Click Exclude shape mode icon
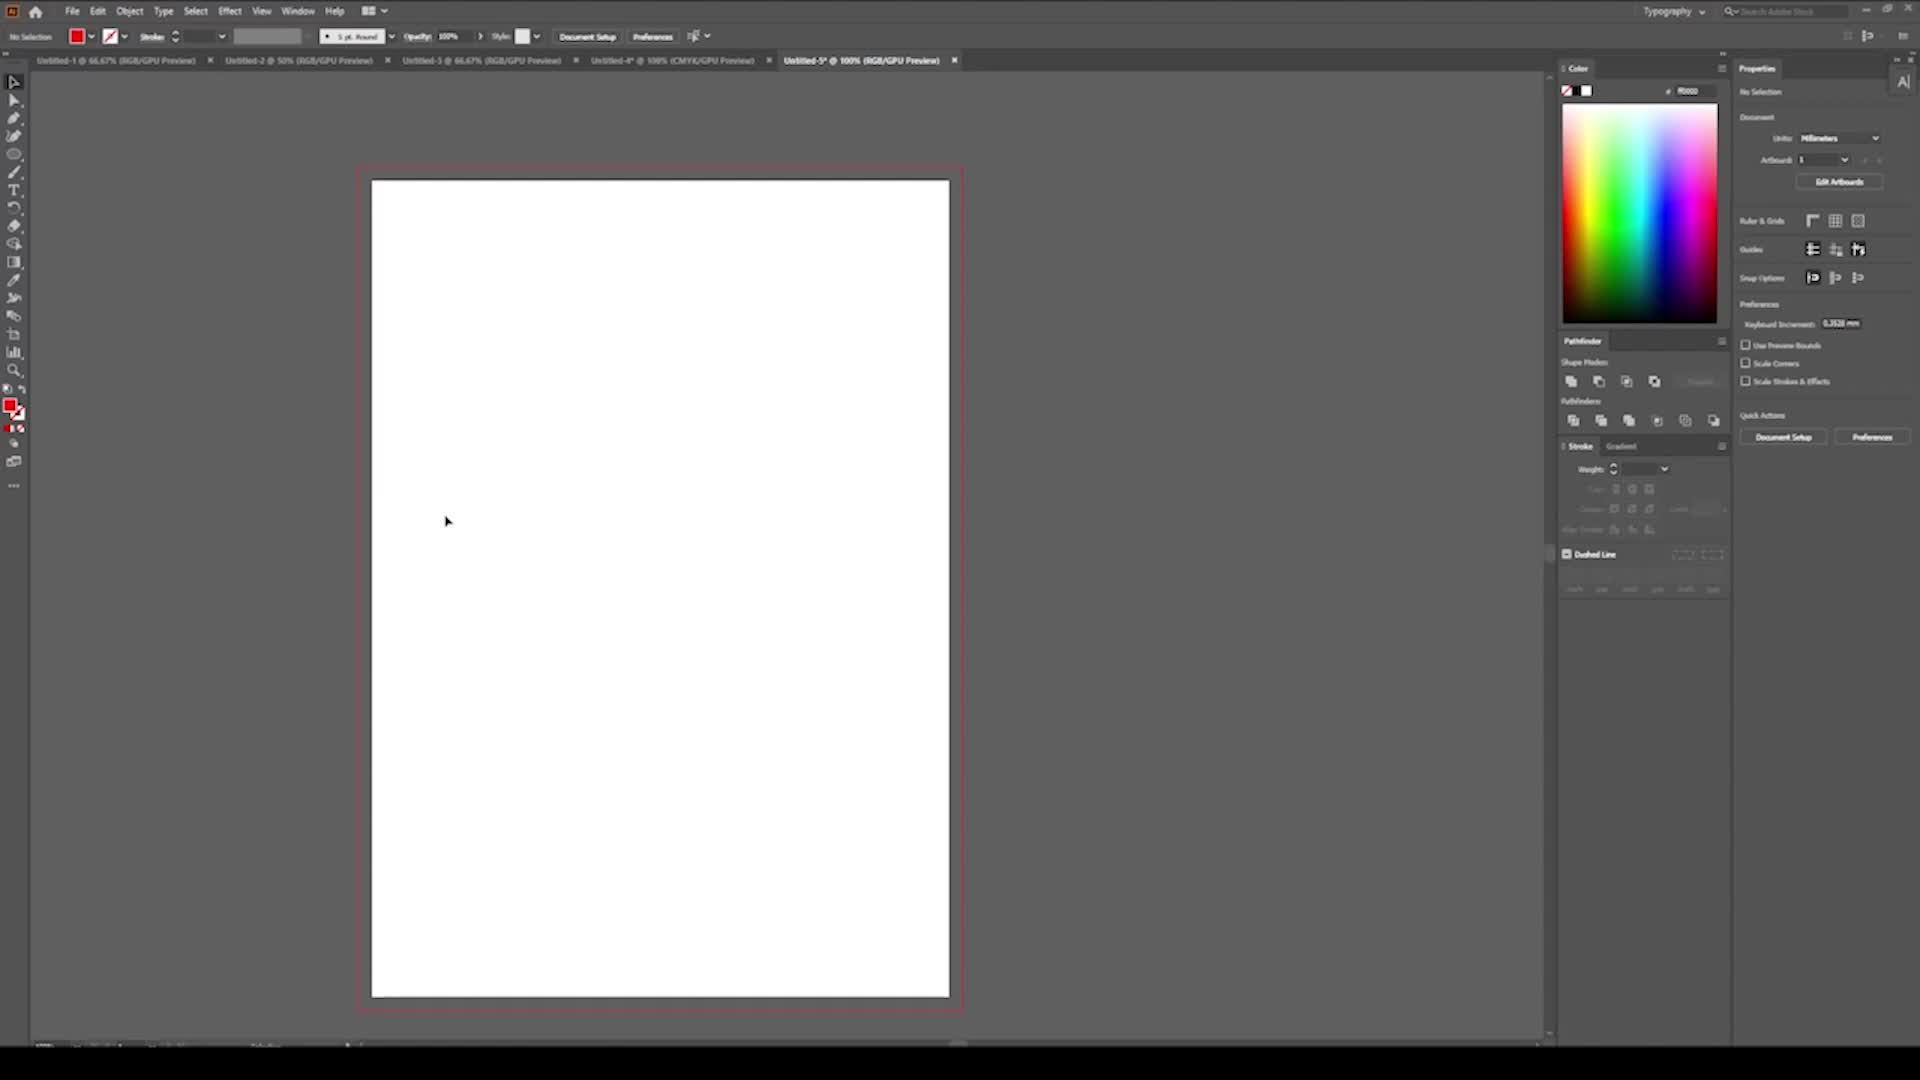Viewport: 1920px width, 1080px height. [1655, 382]
